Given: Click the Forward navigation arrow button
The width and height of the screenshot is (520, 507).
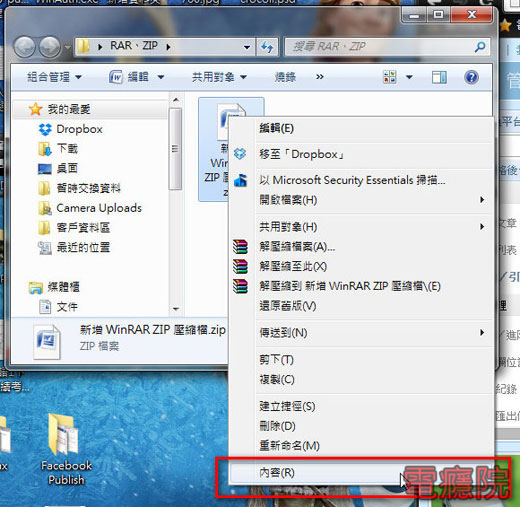Looking at the screenshot, I should pos(50,47).
